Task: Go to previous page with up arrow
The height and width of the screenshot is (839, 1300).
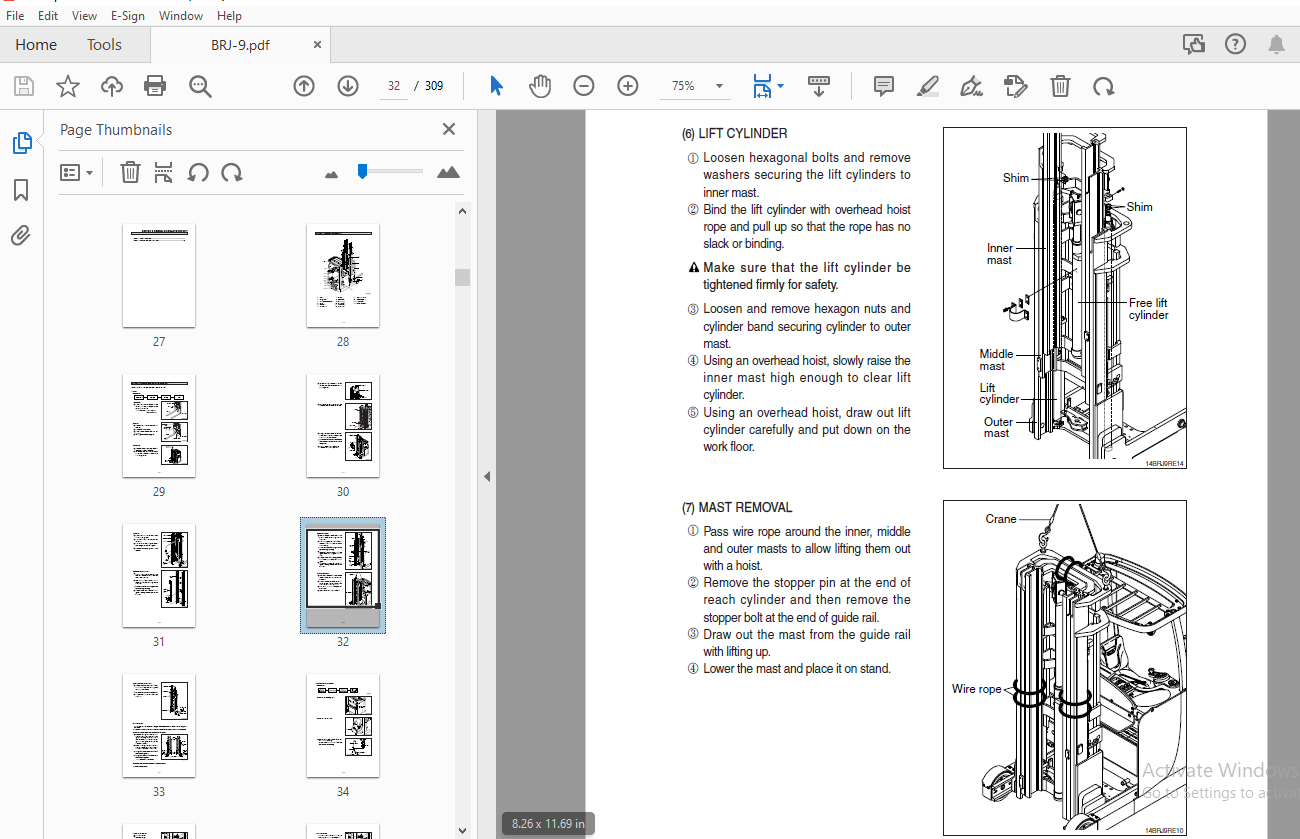Action: point(304,86)
